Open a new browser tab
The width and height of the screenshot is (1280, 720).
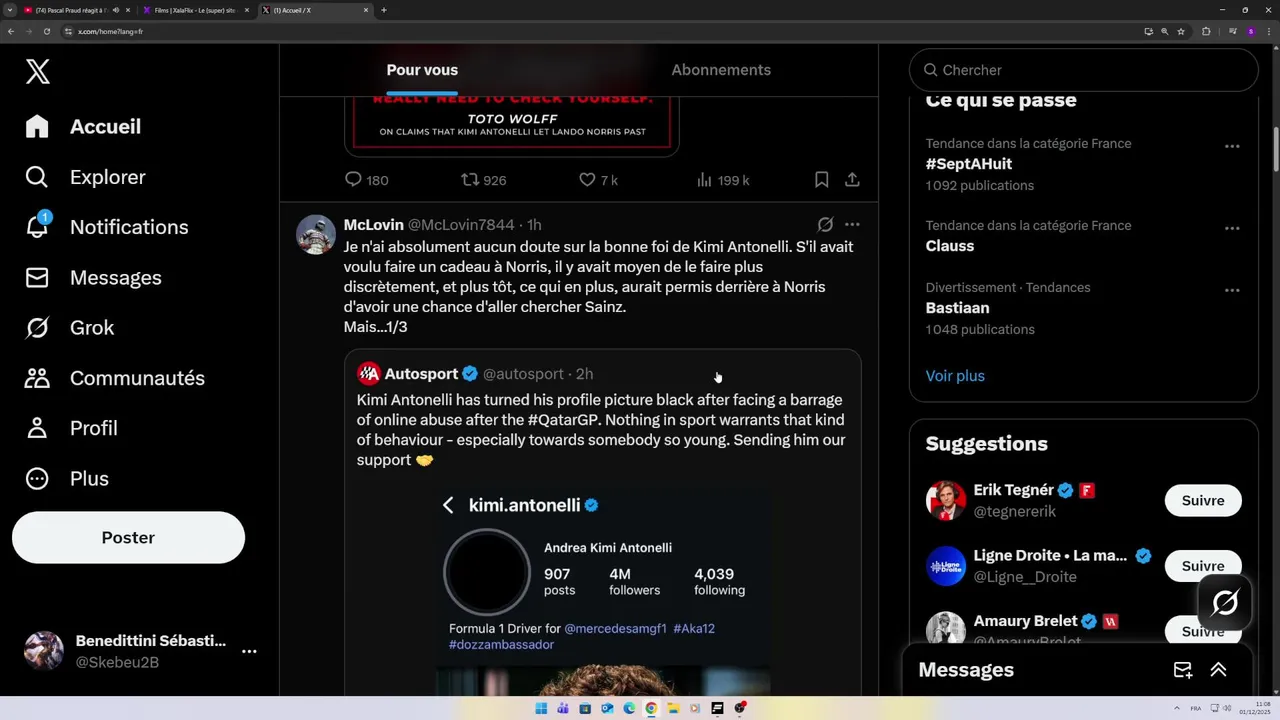(x=384, y=10)
